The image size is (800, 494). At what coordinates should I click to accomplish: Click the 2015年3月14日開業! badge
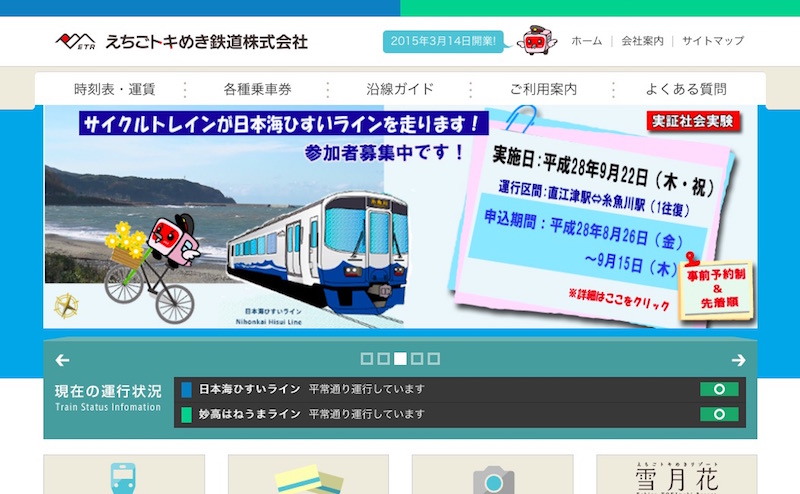[443, 41]
